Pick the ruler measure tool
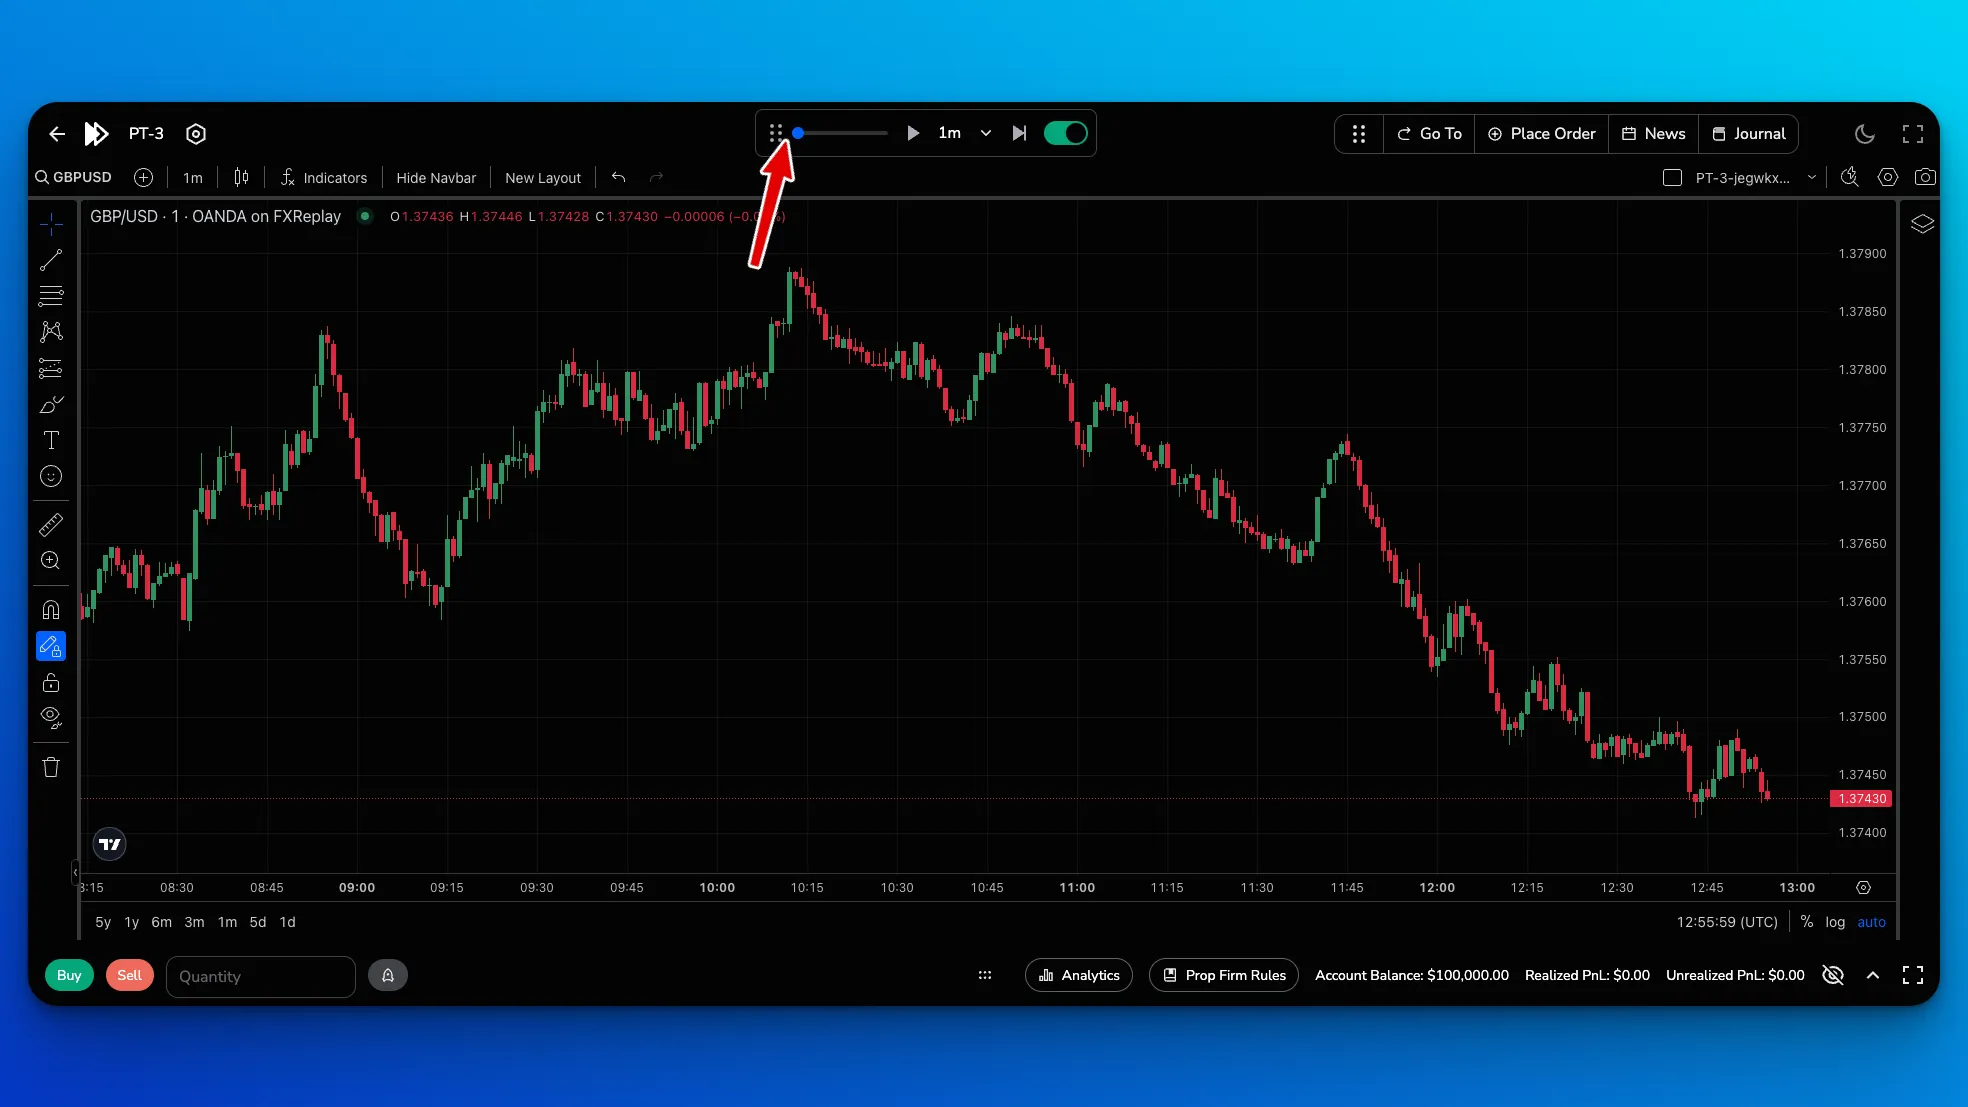 click(51, 524)
